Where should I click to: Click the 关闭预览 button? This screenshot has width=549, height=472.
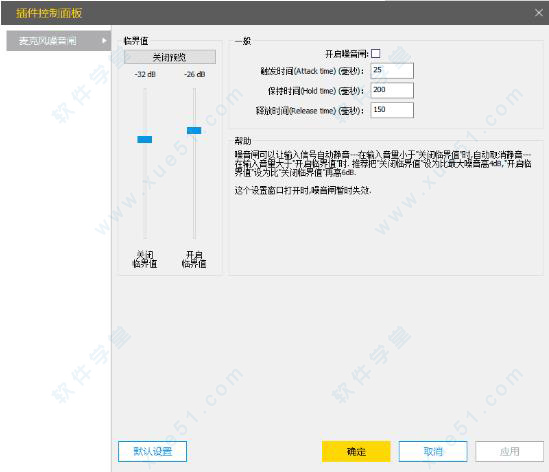click(170, 57)
